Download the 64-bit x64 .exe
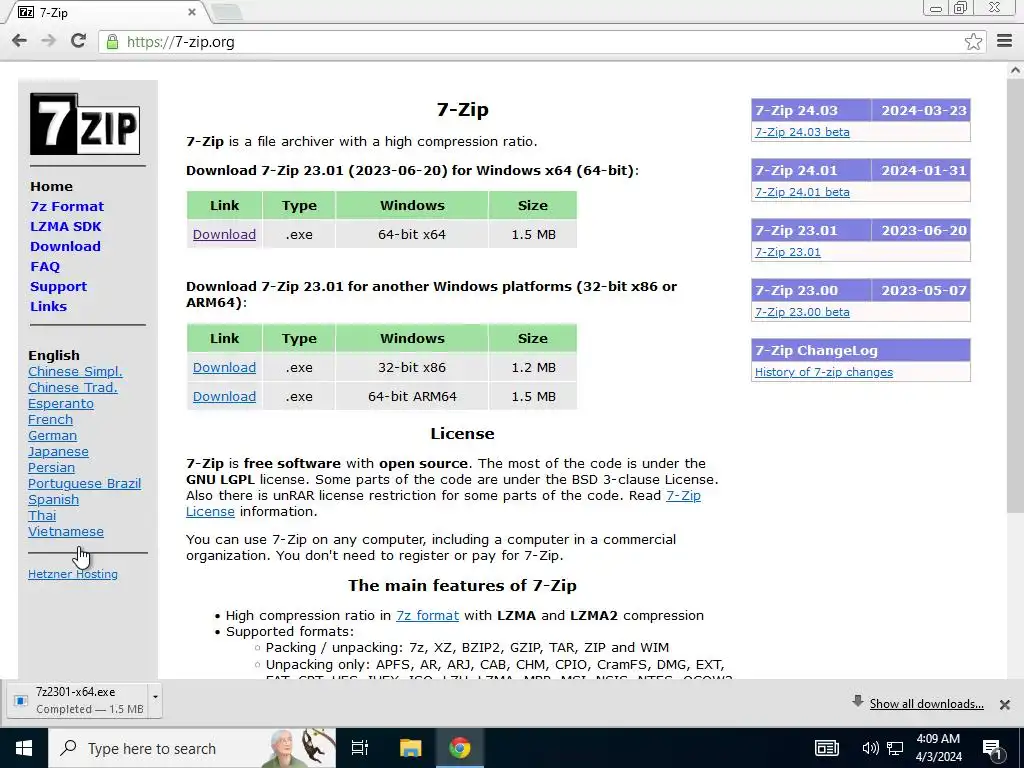Screen dimensions: 1024x768 [x=224, y=234]
